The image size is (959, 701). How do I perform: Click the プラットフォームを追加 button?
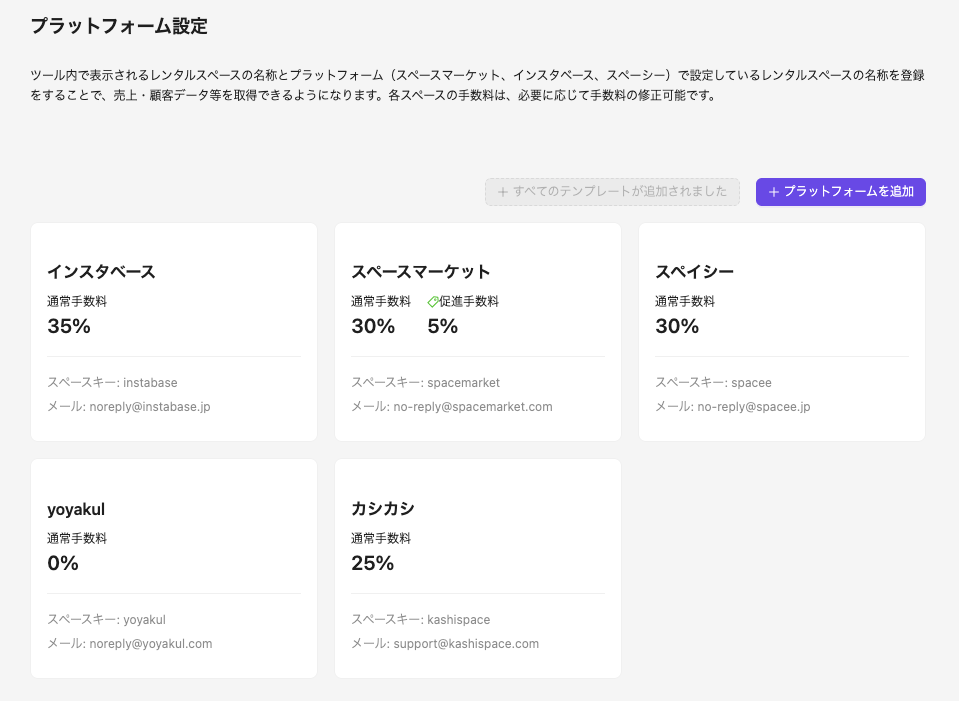click(840, 191)
